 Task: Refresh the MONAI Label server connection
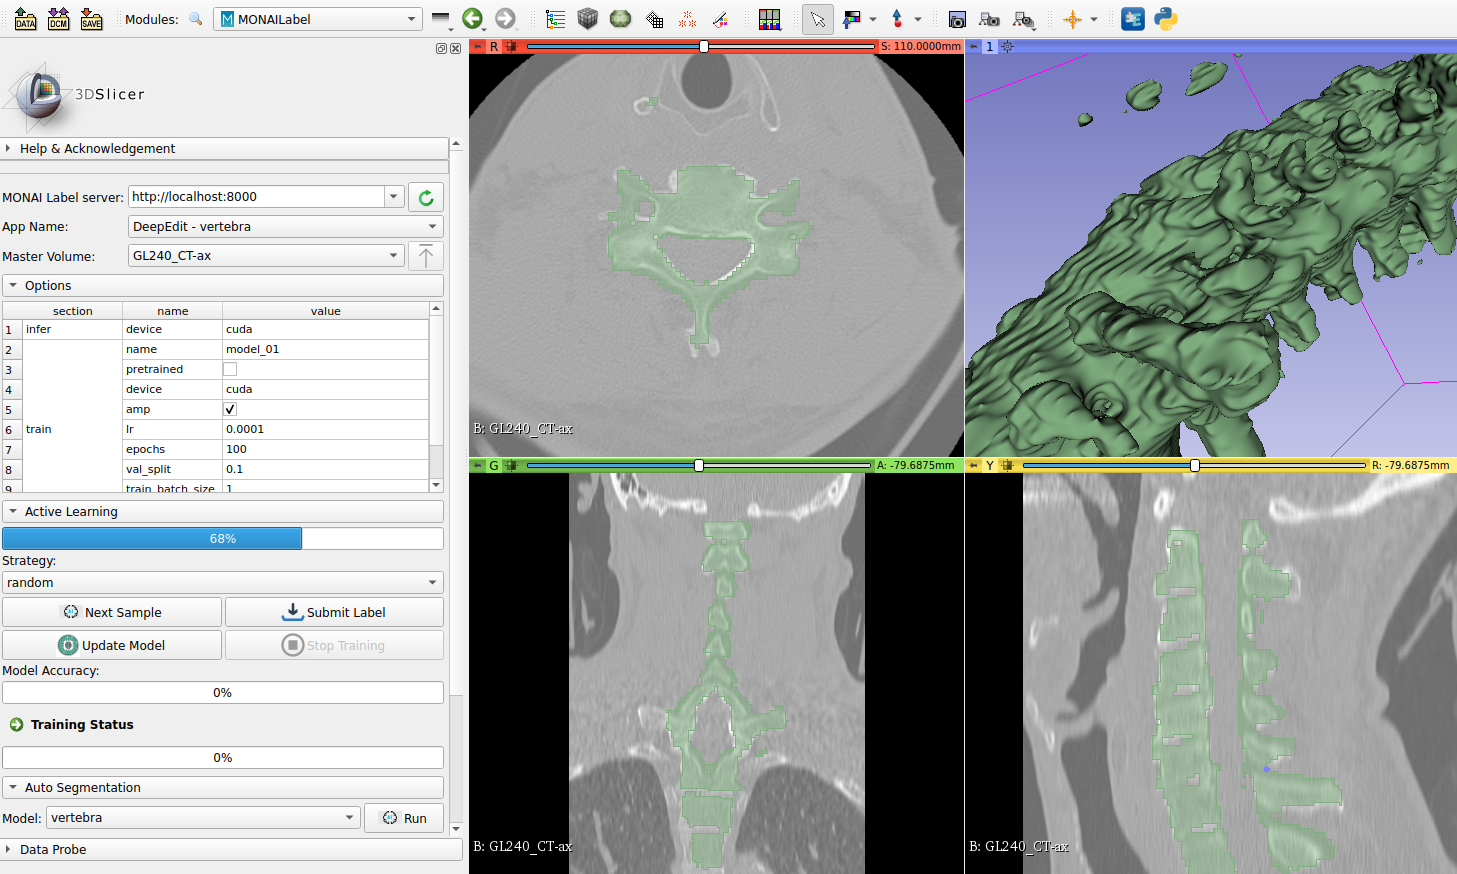click(x=426, y=197)
